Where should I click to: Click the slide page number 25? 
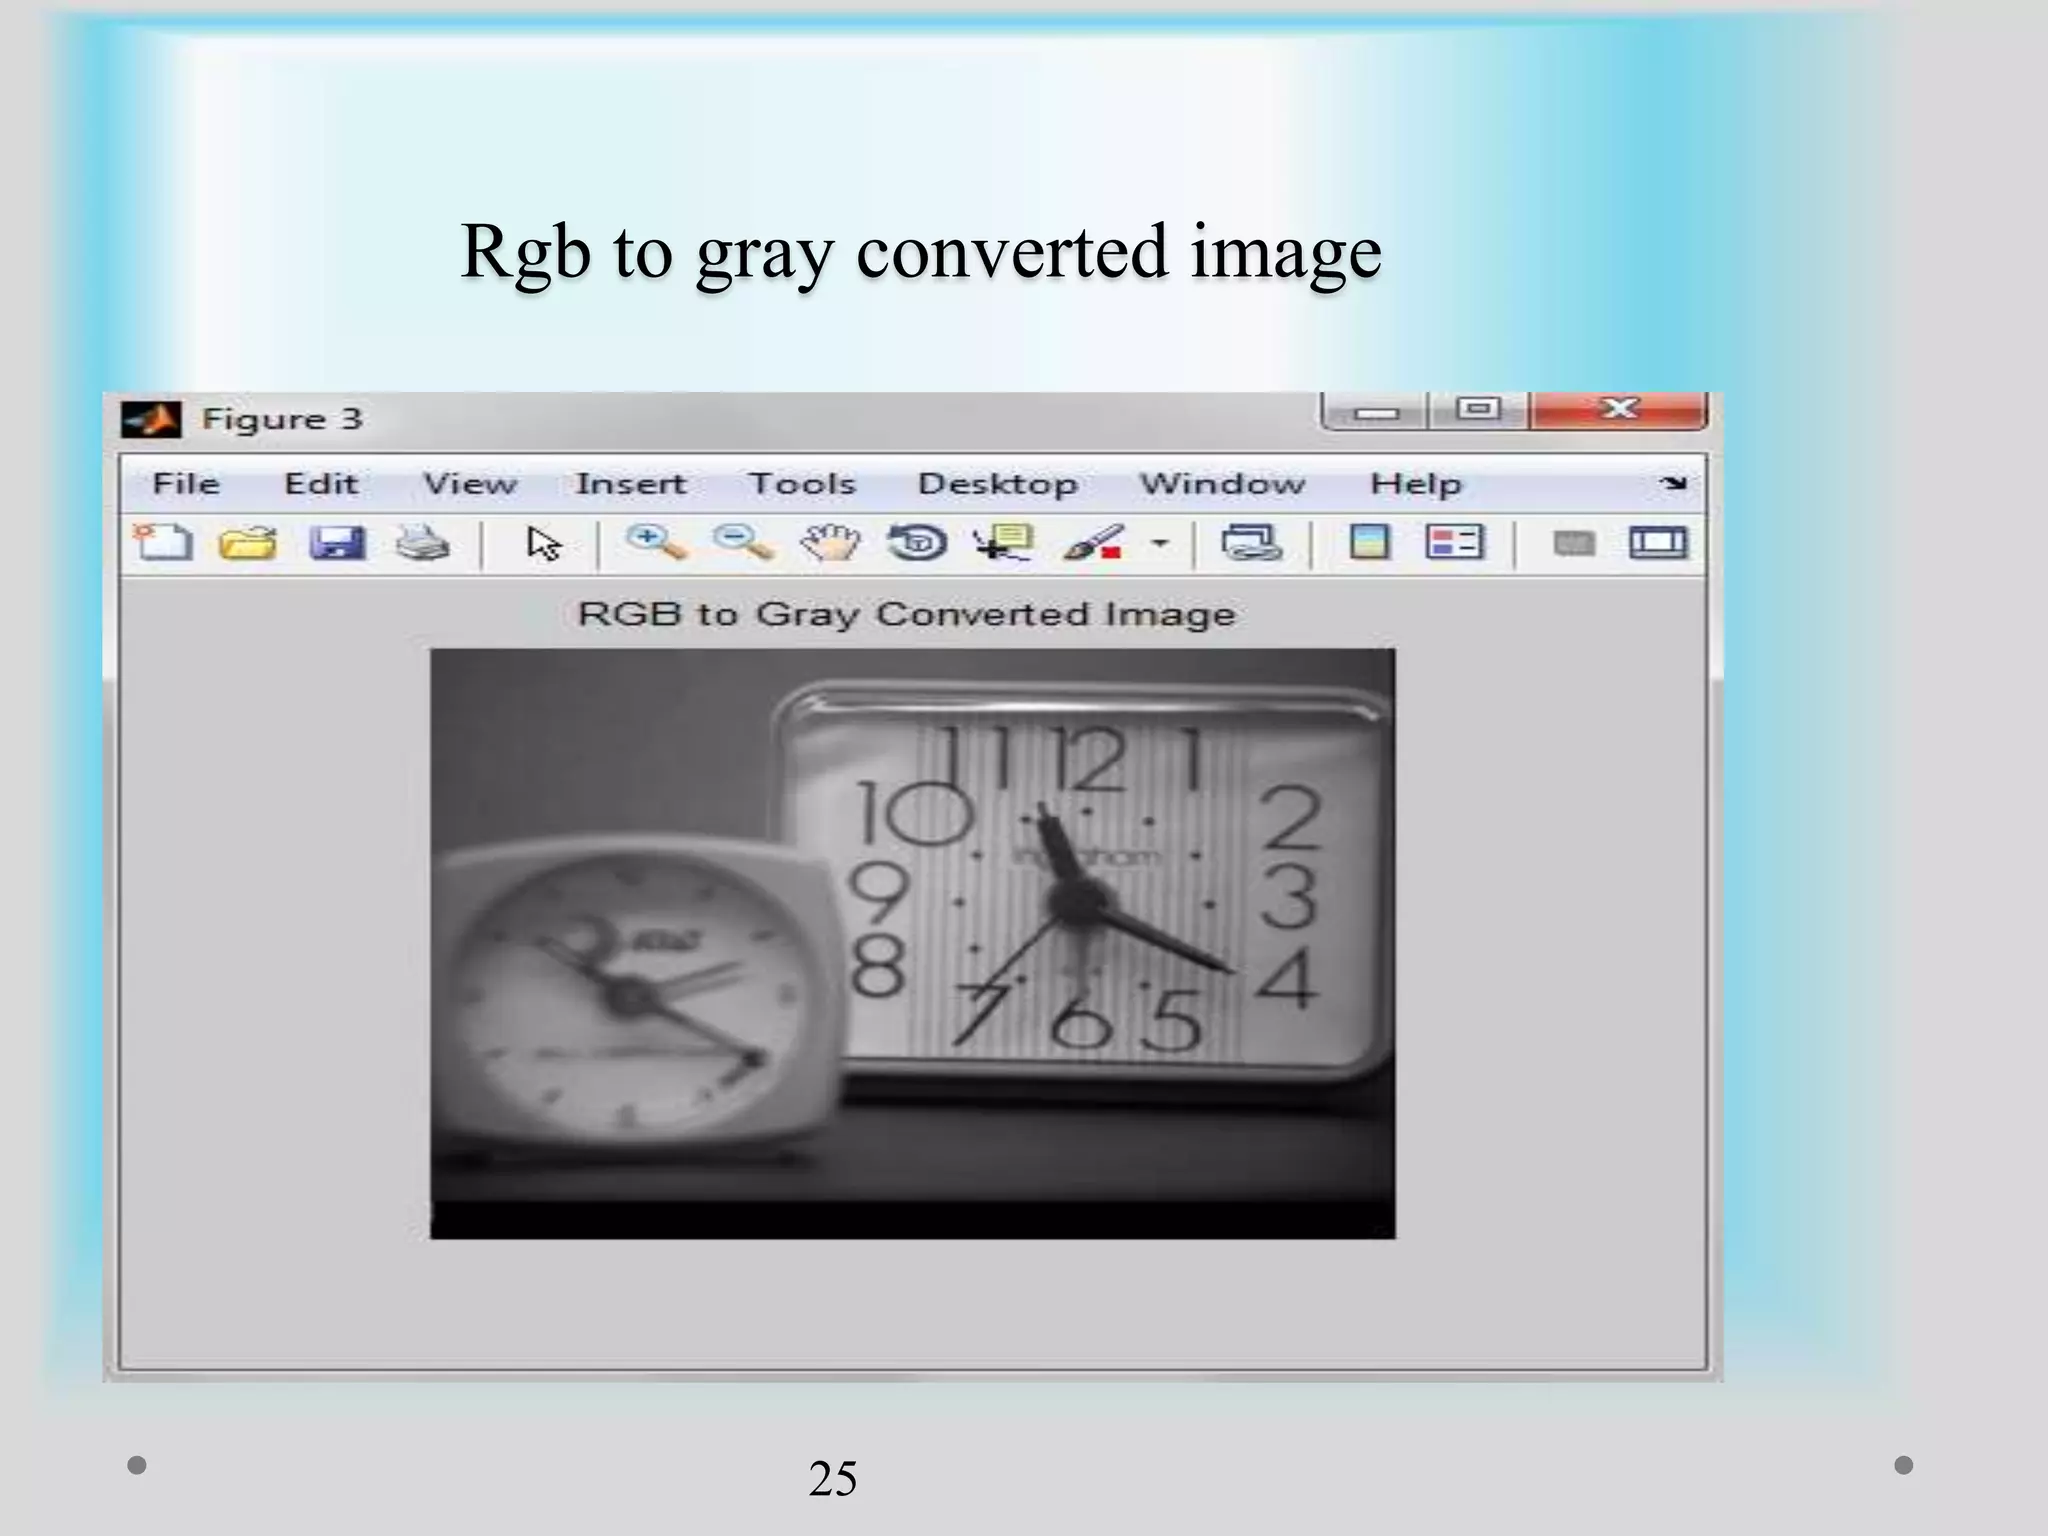click(833, 1478)
